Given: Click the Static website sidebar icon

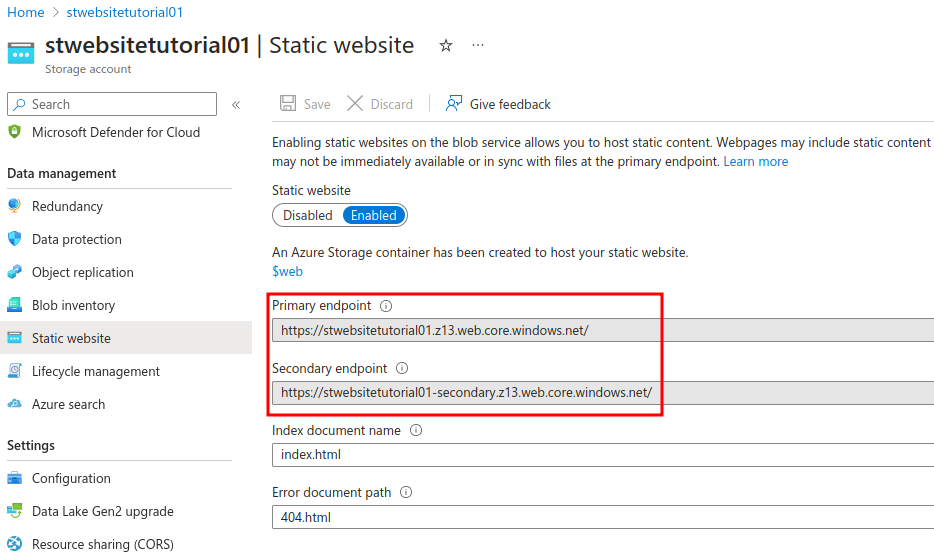Looking at the screenshot, I should pyautogui.click(x=14, y=338).
